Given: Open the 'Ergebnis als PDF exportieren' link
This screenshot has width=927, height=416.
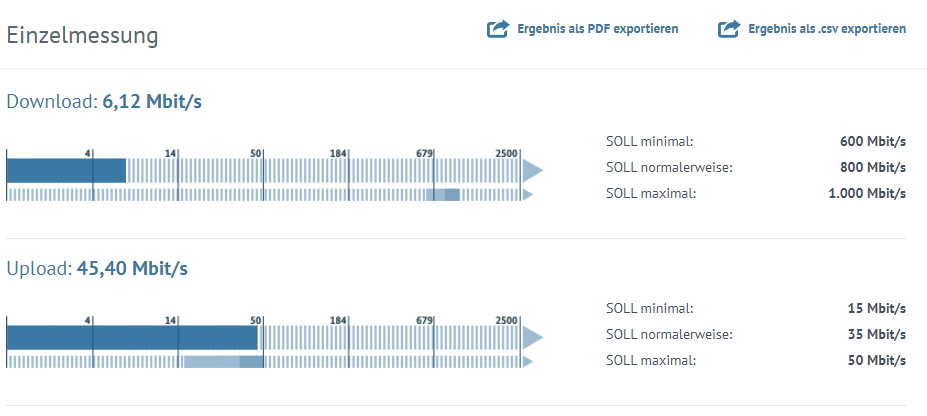Looking at the screenshot, I should tap(598, 29).
